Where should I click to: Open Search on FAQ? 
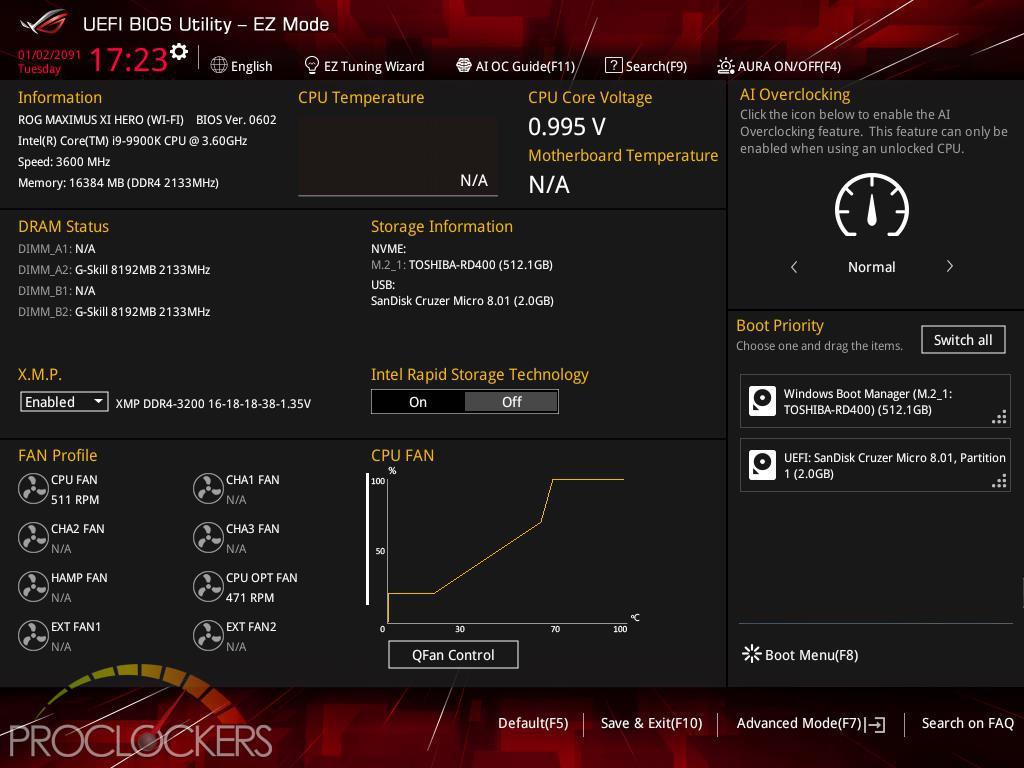click(967, 723)
